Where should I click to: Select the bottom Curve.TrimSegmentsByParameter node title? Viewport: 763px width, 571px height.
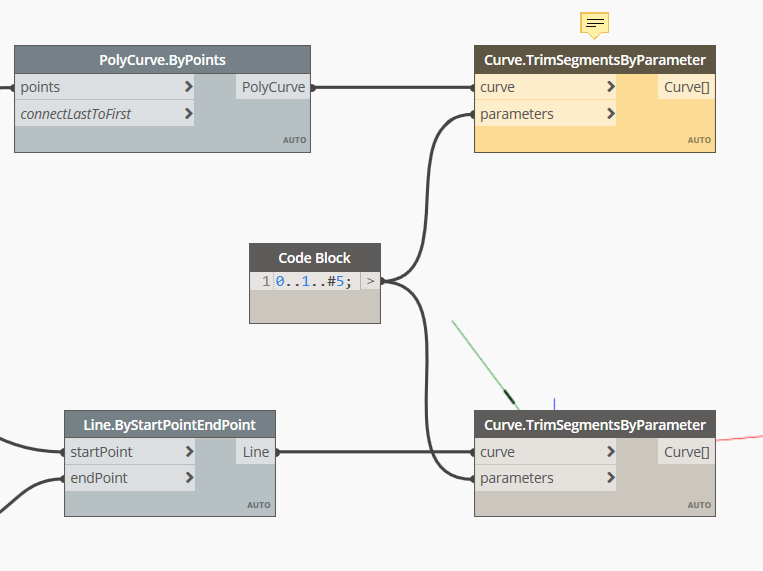(595, 425)
